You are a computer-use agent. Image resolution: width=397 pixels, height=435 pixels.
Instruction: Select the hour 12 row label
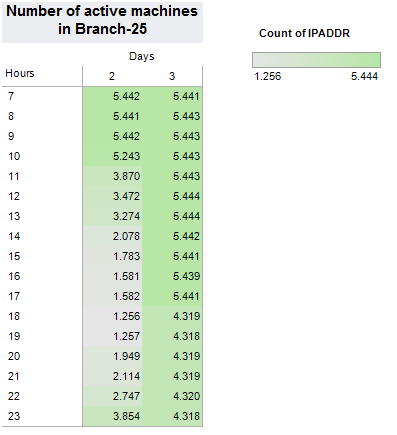(x=14, y=196)
